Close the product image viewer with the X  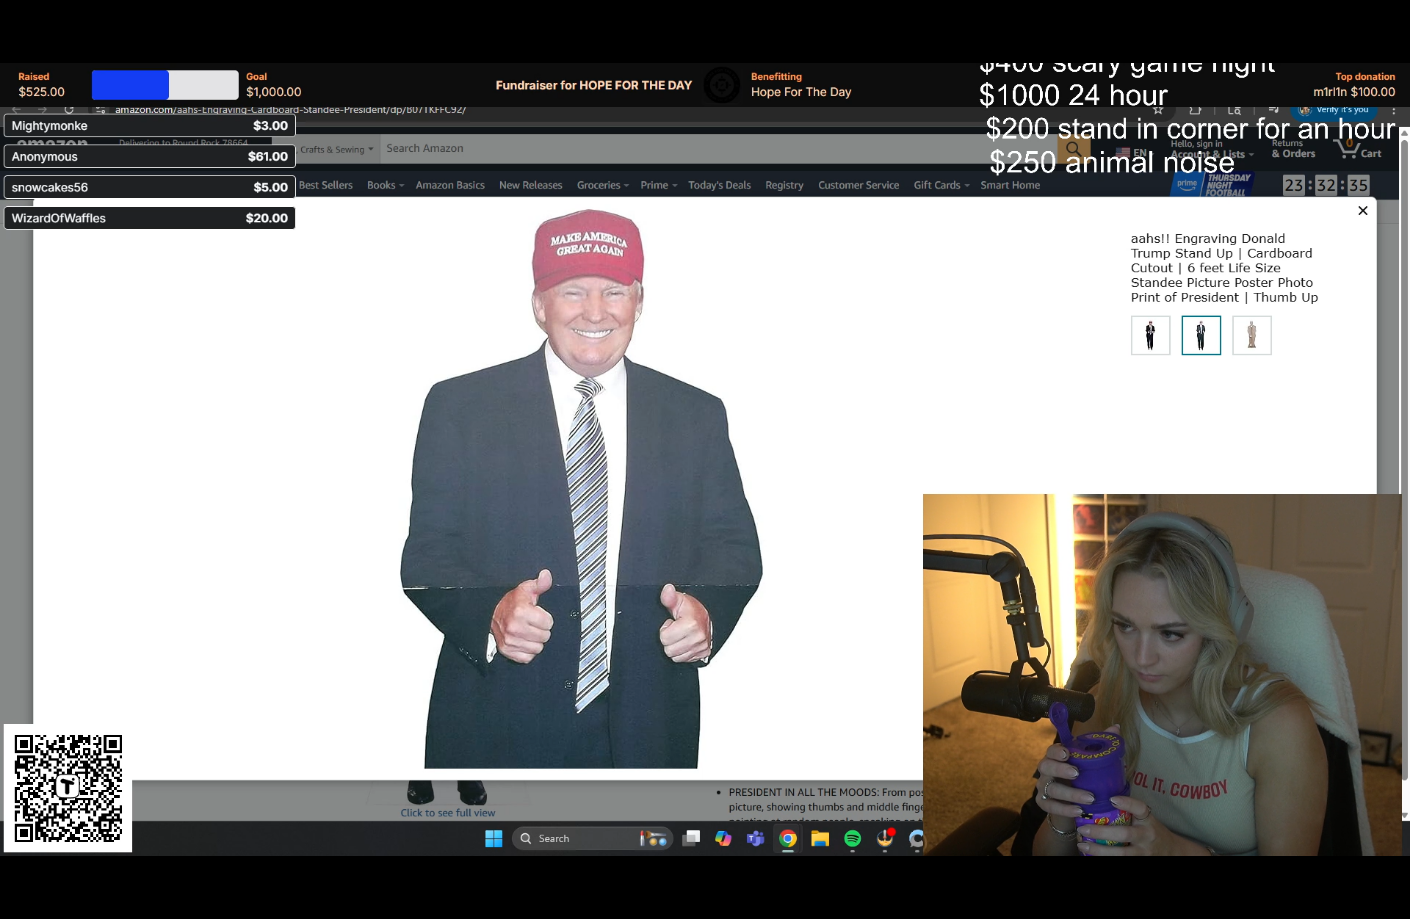click(x=1363, y=211)
